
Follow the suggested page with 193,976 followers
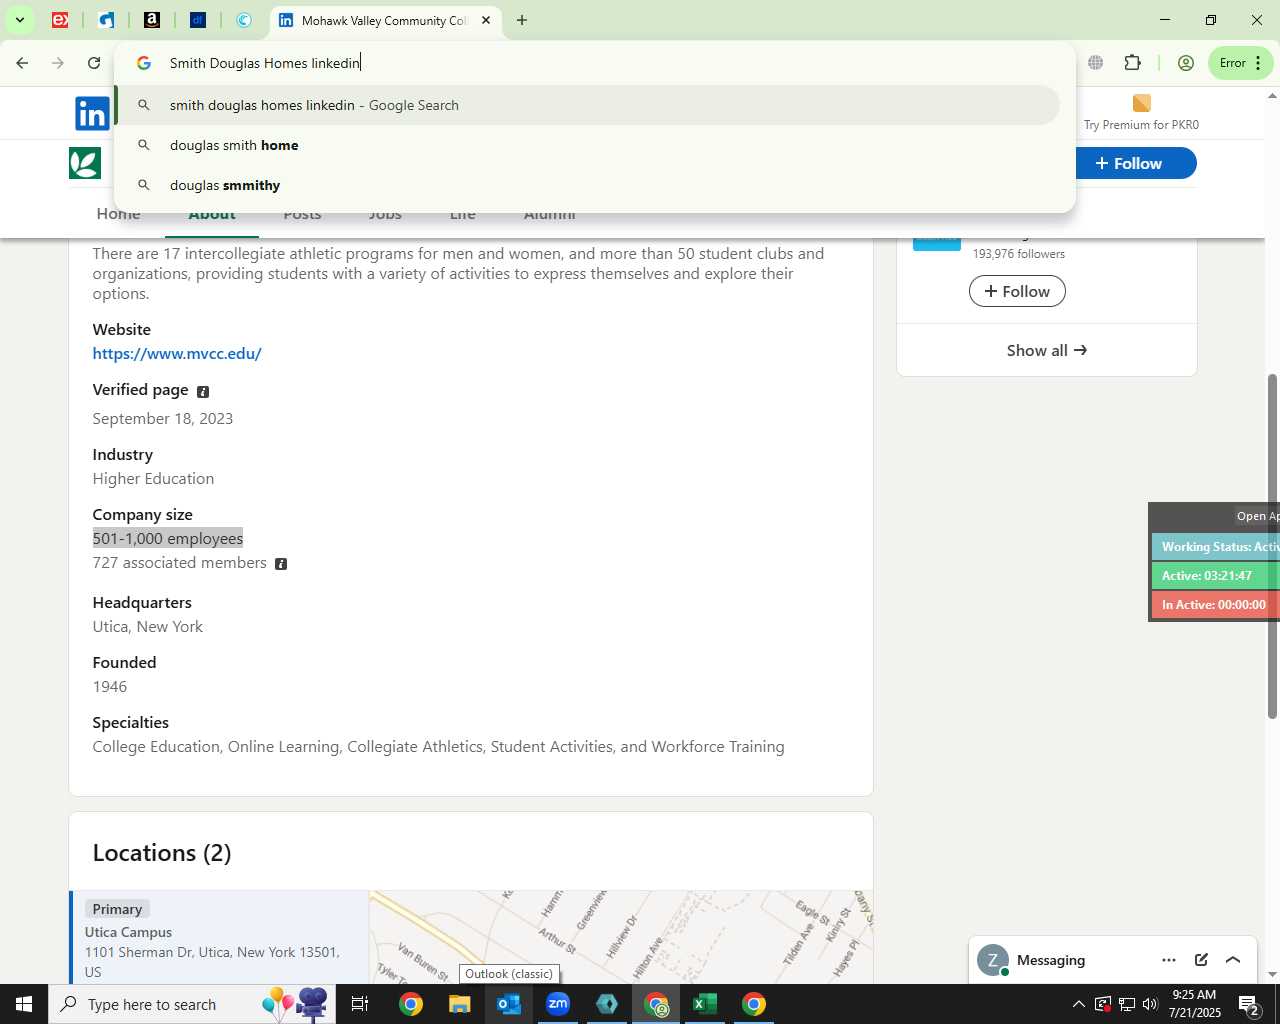coord(1017,291)
